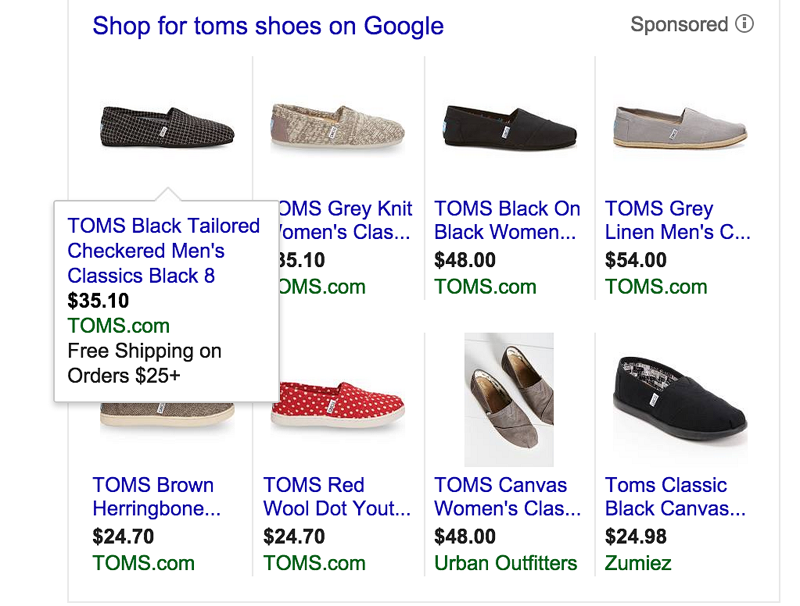Go to the Zumiez seller link

(638, 563)
